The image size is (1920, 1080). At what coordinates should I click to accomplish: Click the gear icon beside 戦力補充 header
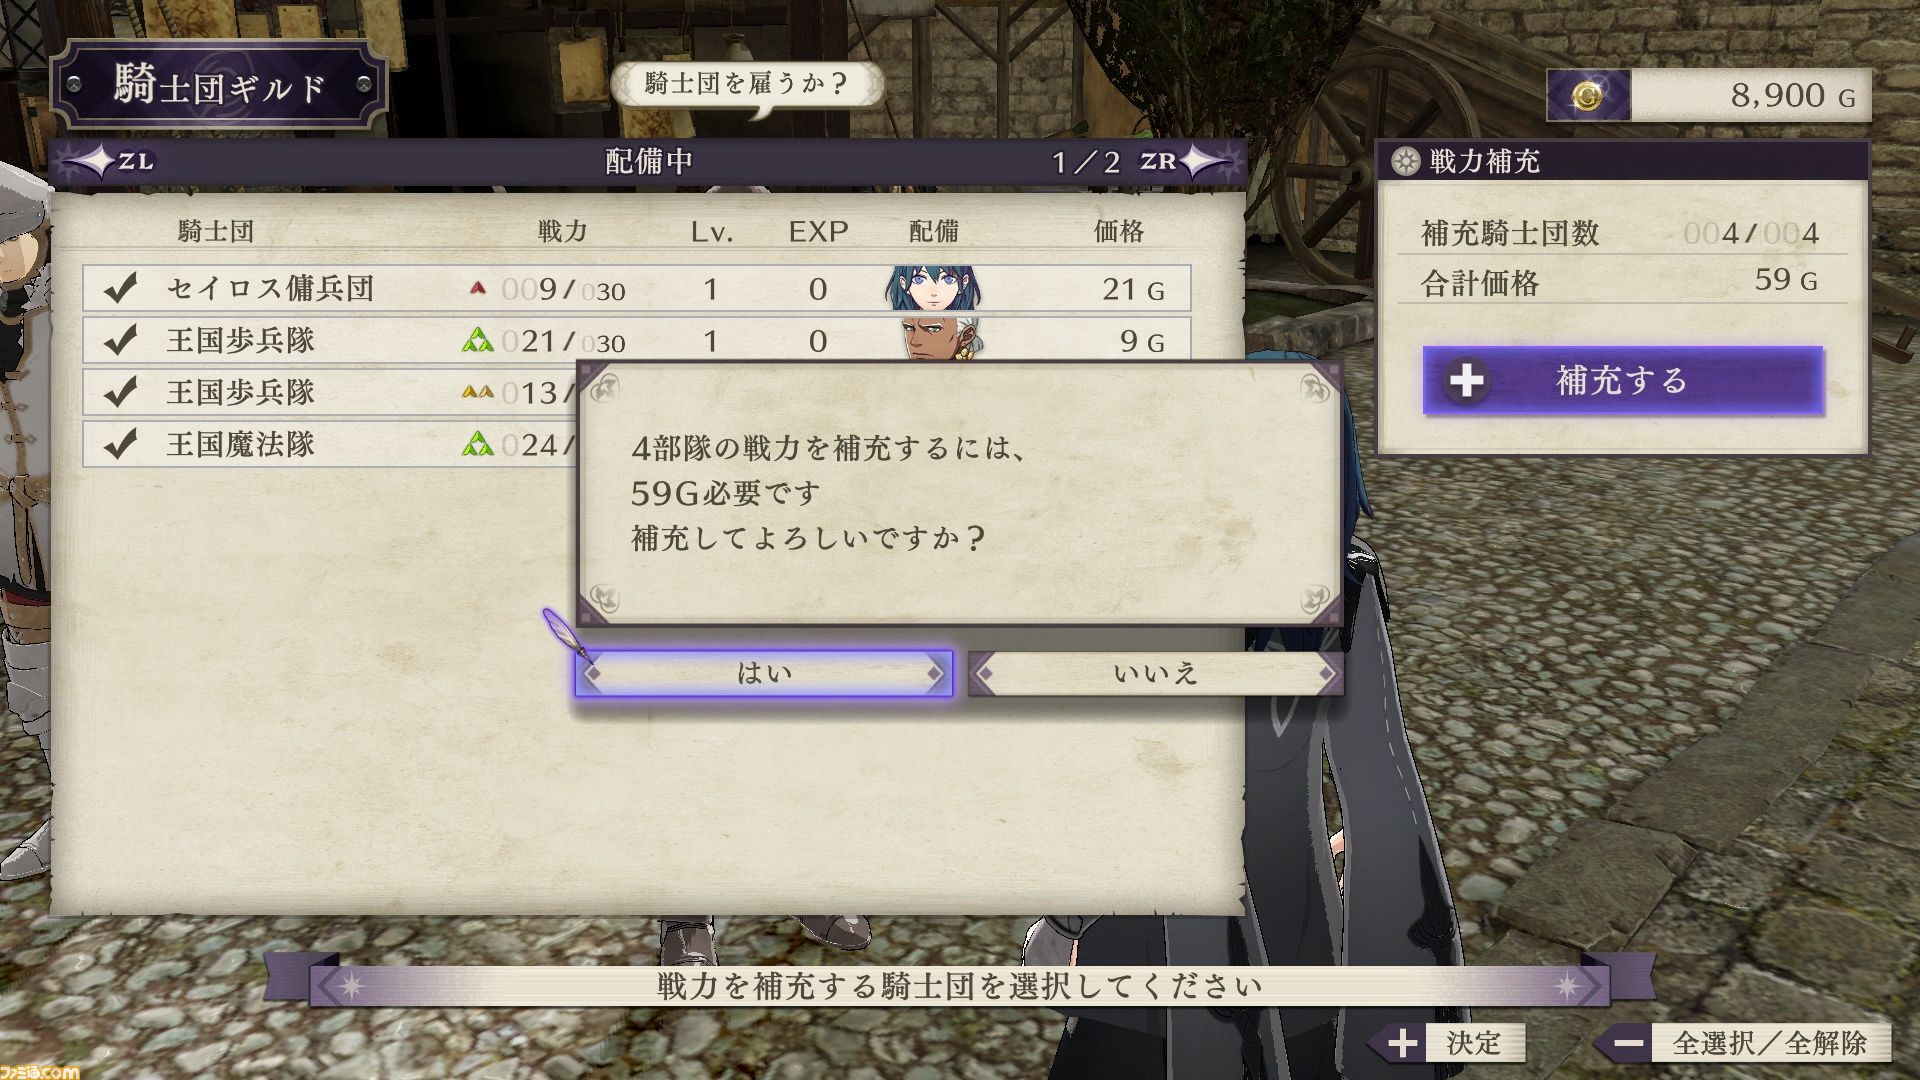click(1407, 161)
